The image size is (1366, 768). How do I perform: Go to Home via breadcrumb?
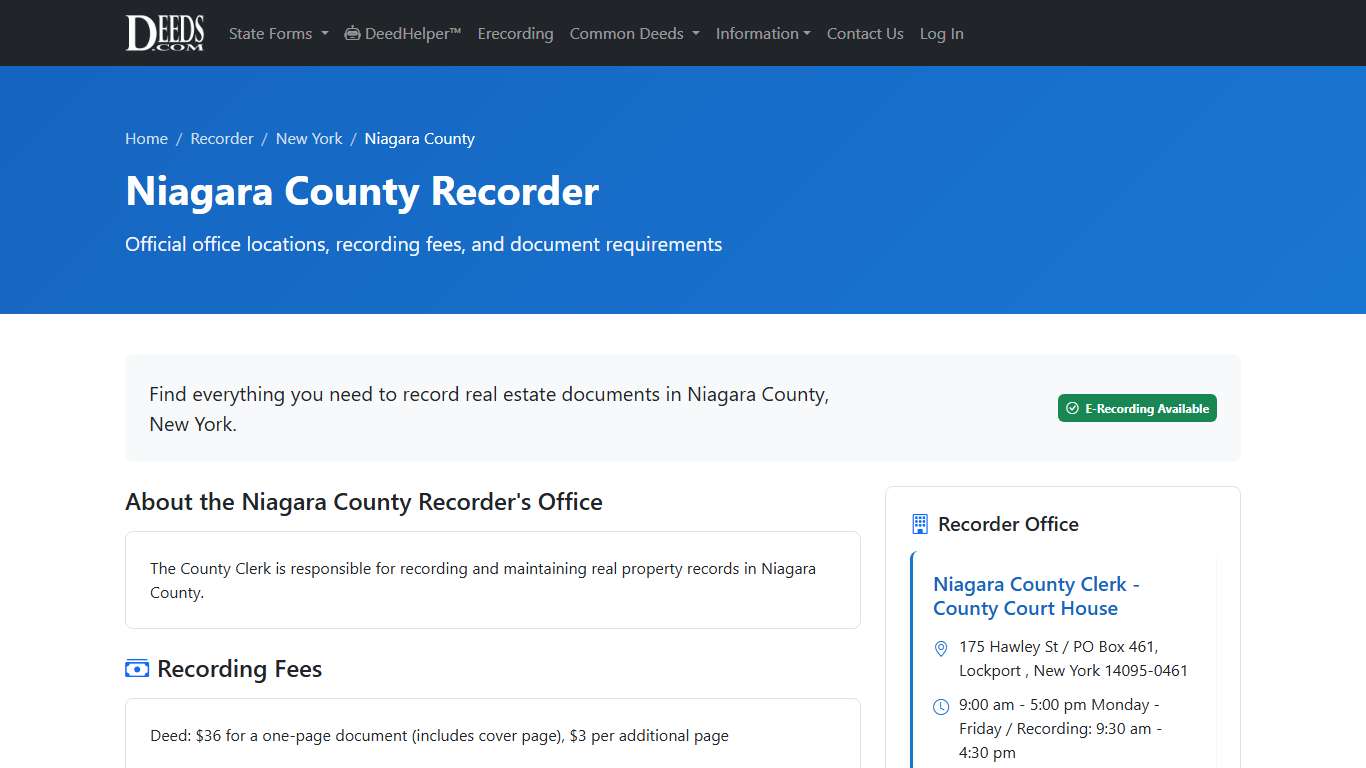pos(146,138)
